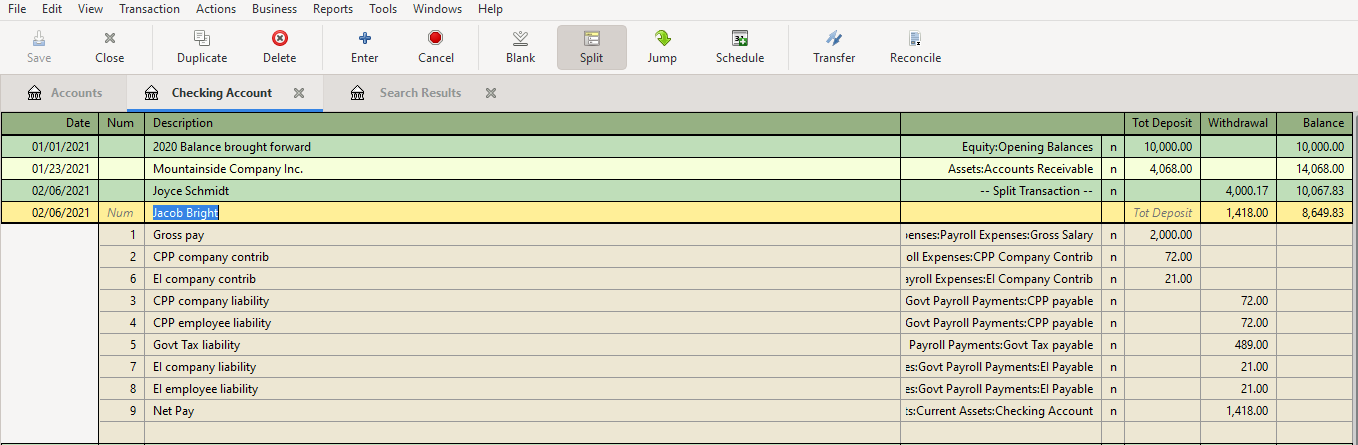Image resolution: width=1358 pixels, height=445 pixels.
Task: Close the Search Results tab
Action: [491, 93]
